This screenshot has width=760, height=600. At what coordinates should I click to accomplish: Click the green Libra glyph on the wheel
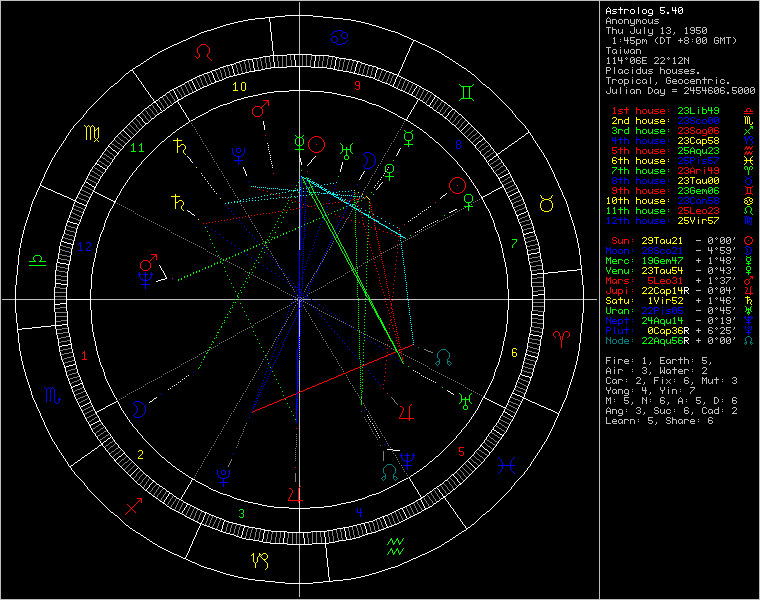tap(35, 259)
